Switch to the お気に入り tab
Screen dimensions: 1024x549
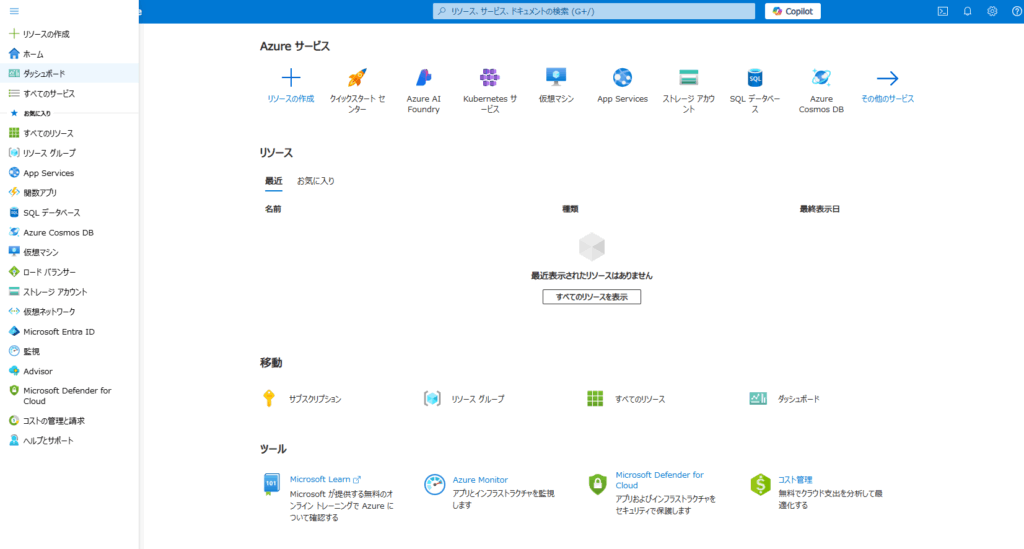(x=315, y=181)
